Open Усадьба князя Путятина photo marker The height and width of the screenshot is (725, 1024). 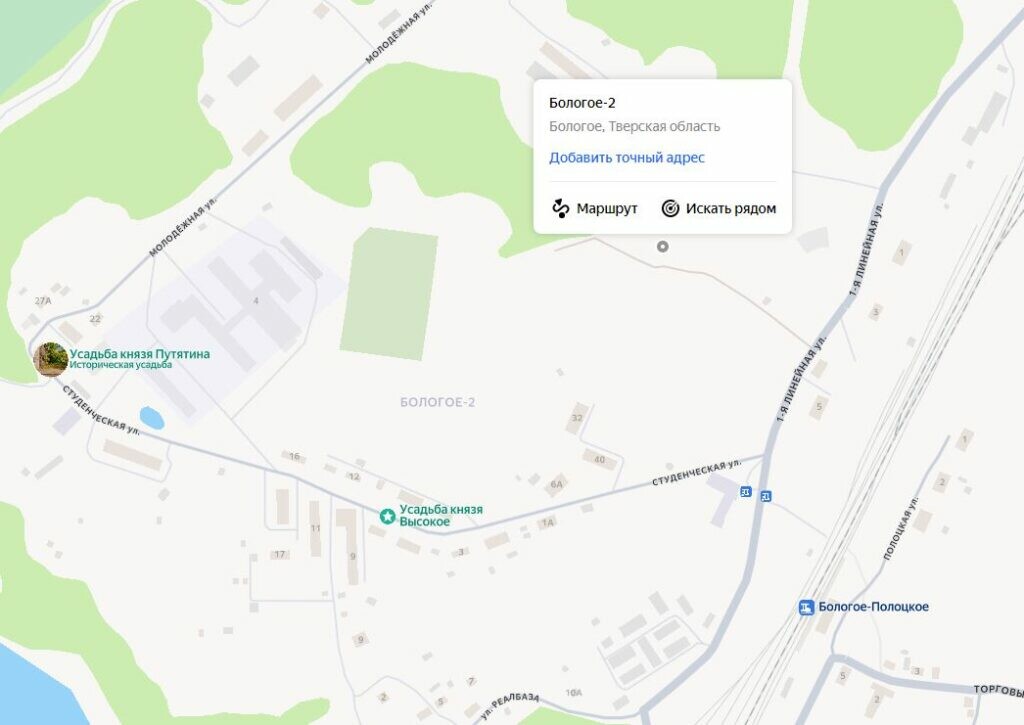click(x=51, y=359)
